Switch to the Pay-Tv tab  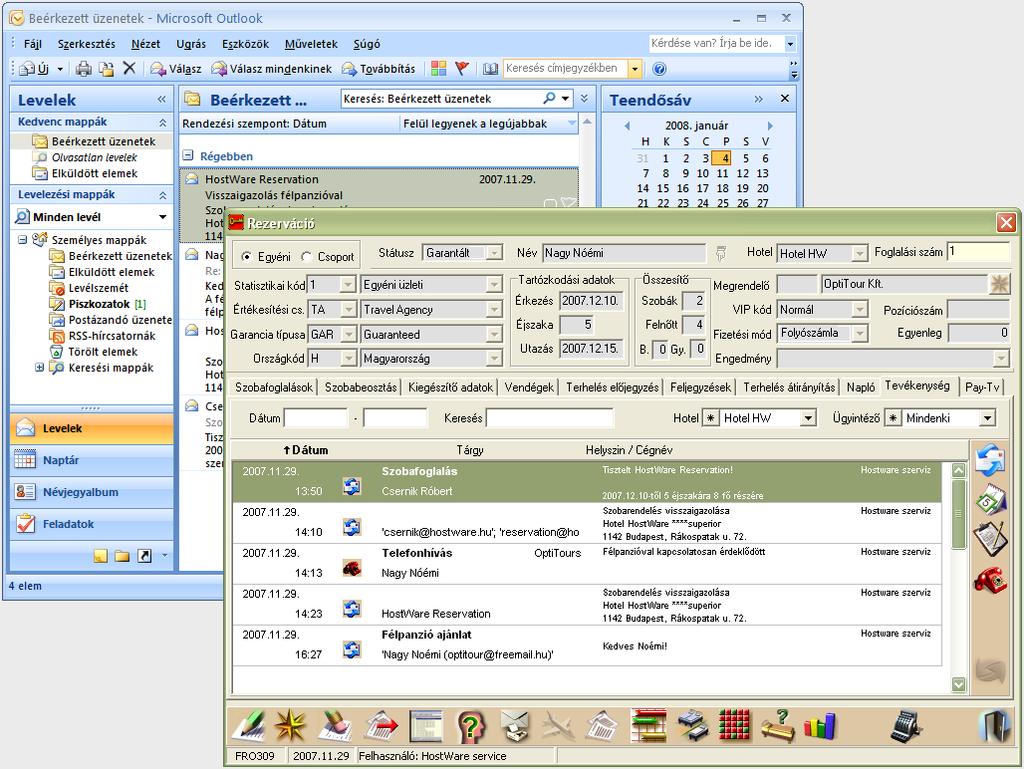click(982, 387)
